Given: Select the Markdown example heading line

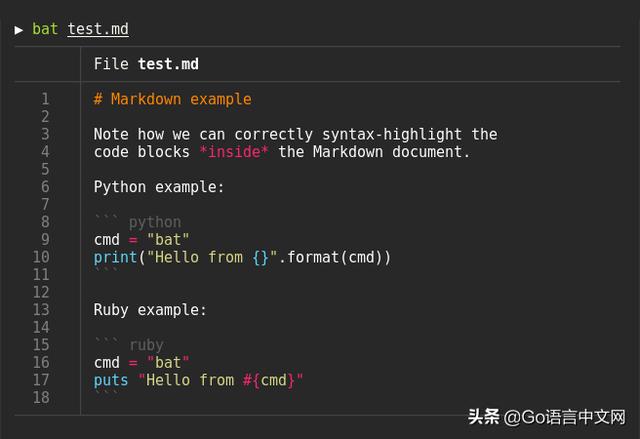Looking at the screenshot, I should (x=173, y=99).
